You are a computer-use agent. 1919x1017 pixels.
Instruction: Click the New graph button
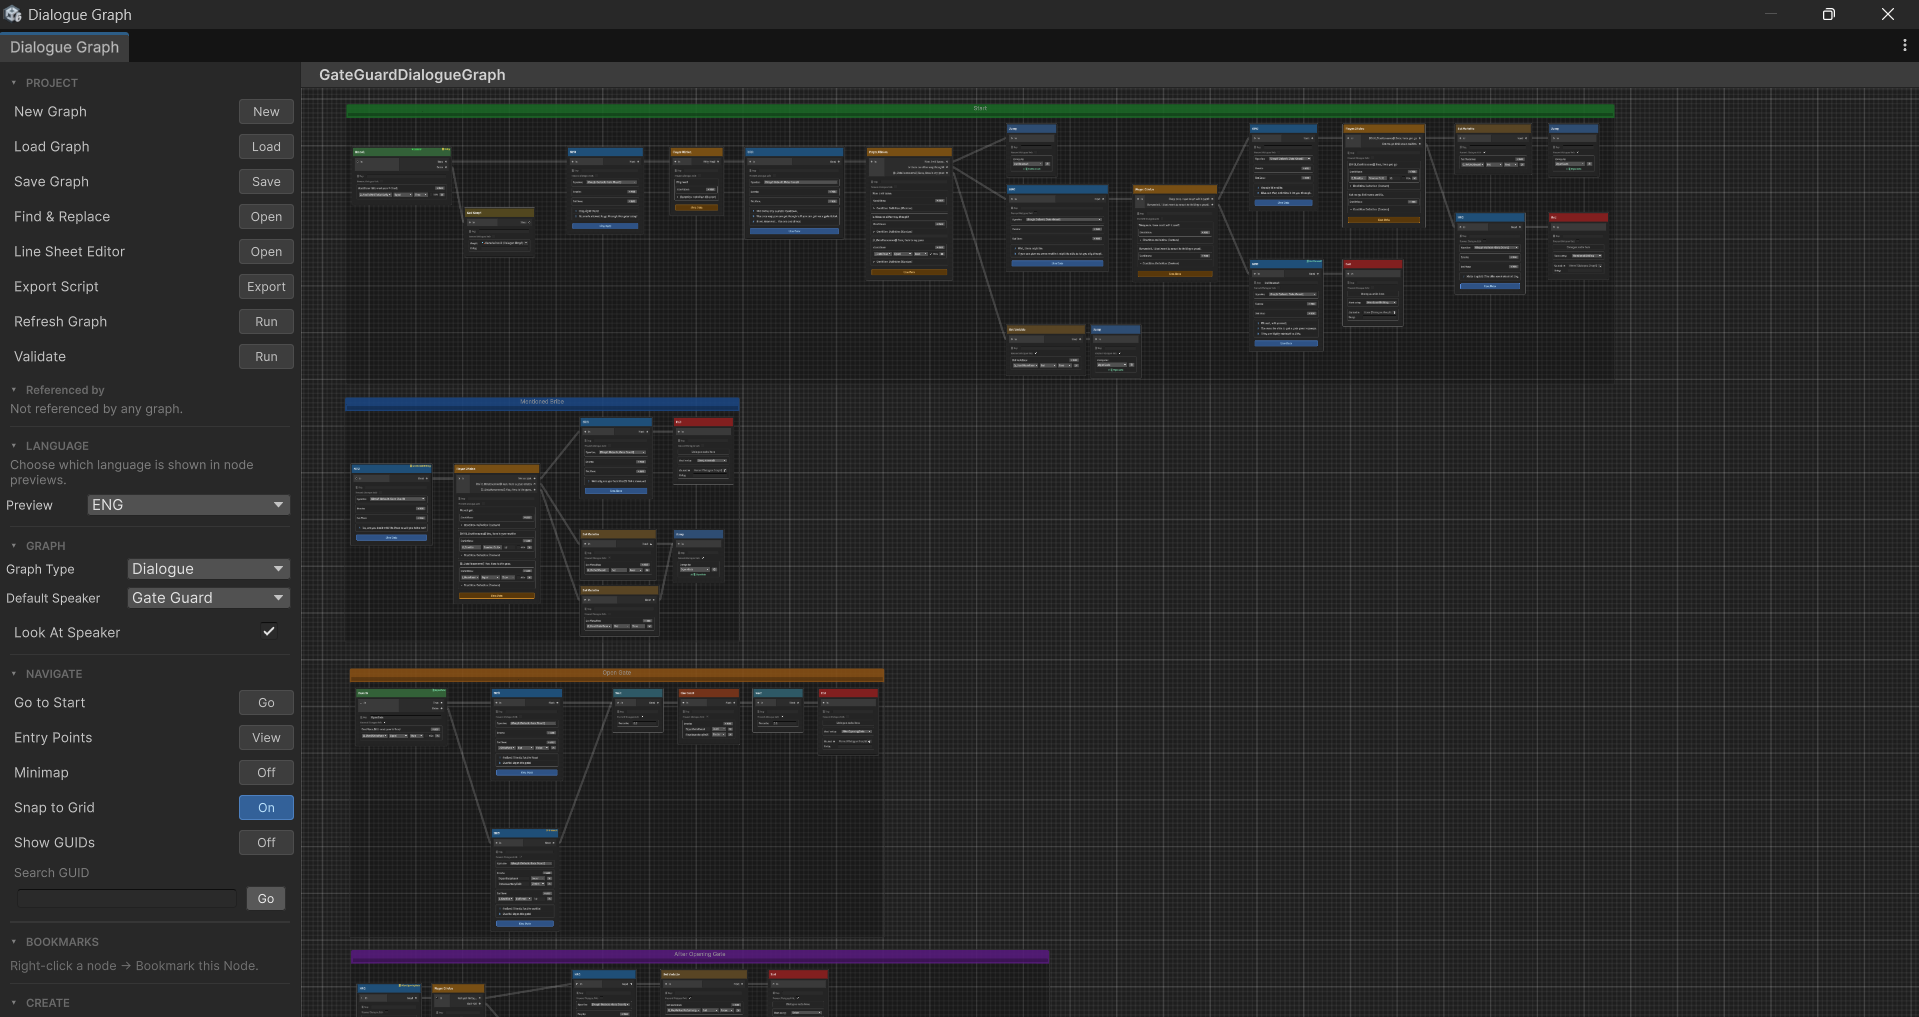point(266,112)
